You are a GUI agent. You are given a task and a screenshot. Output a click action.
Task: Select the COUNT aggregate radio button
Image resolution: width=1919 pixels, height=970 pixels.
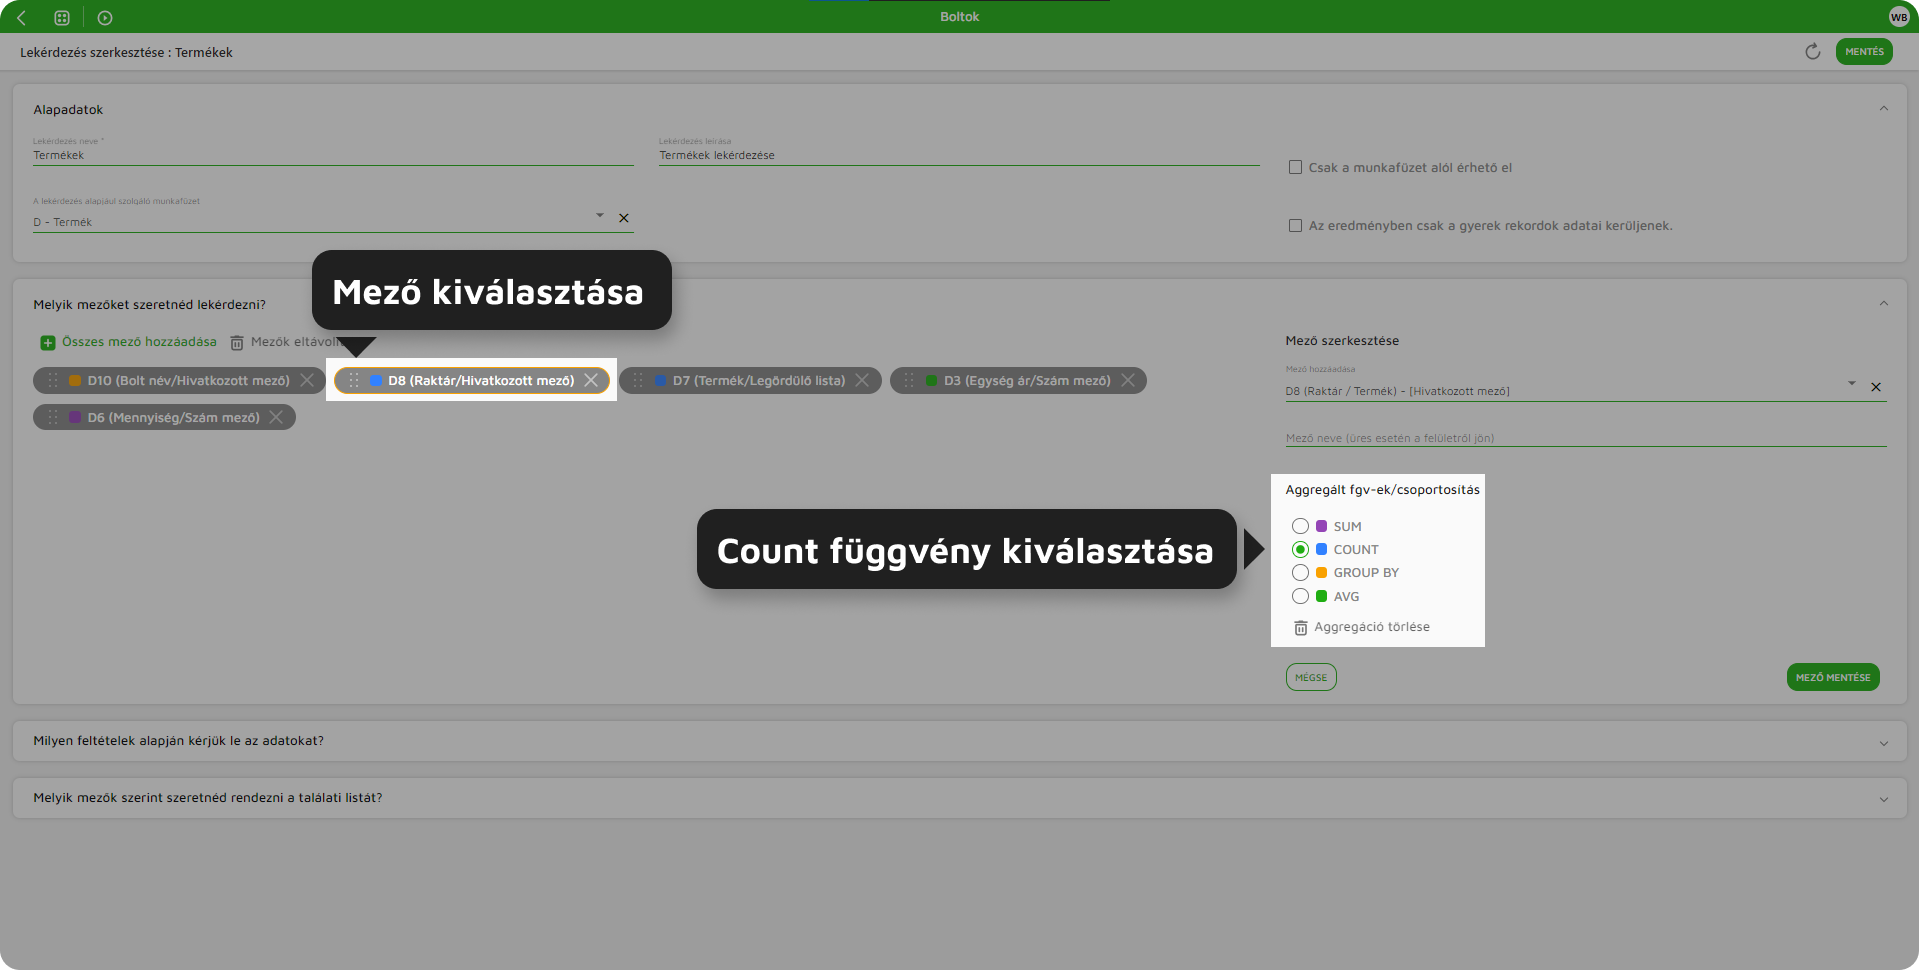pyautogui.click(x=1300, y=549)
